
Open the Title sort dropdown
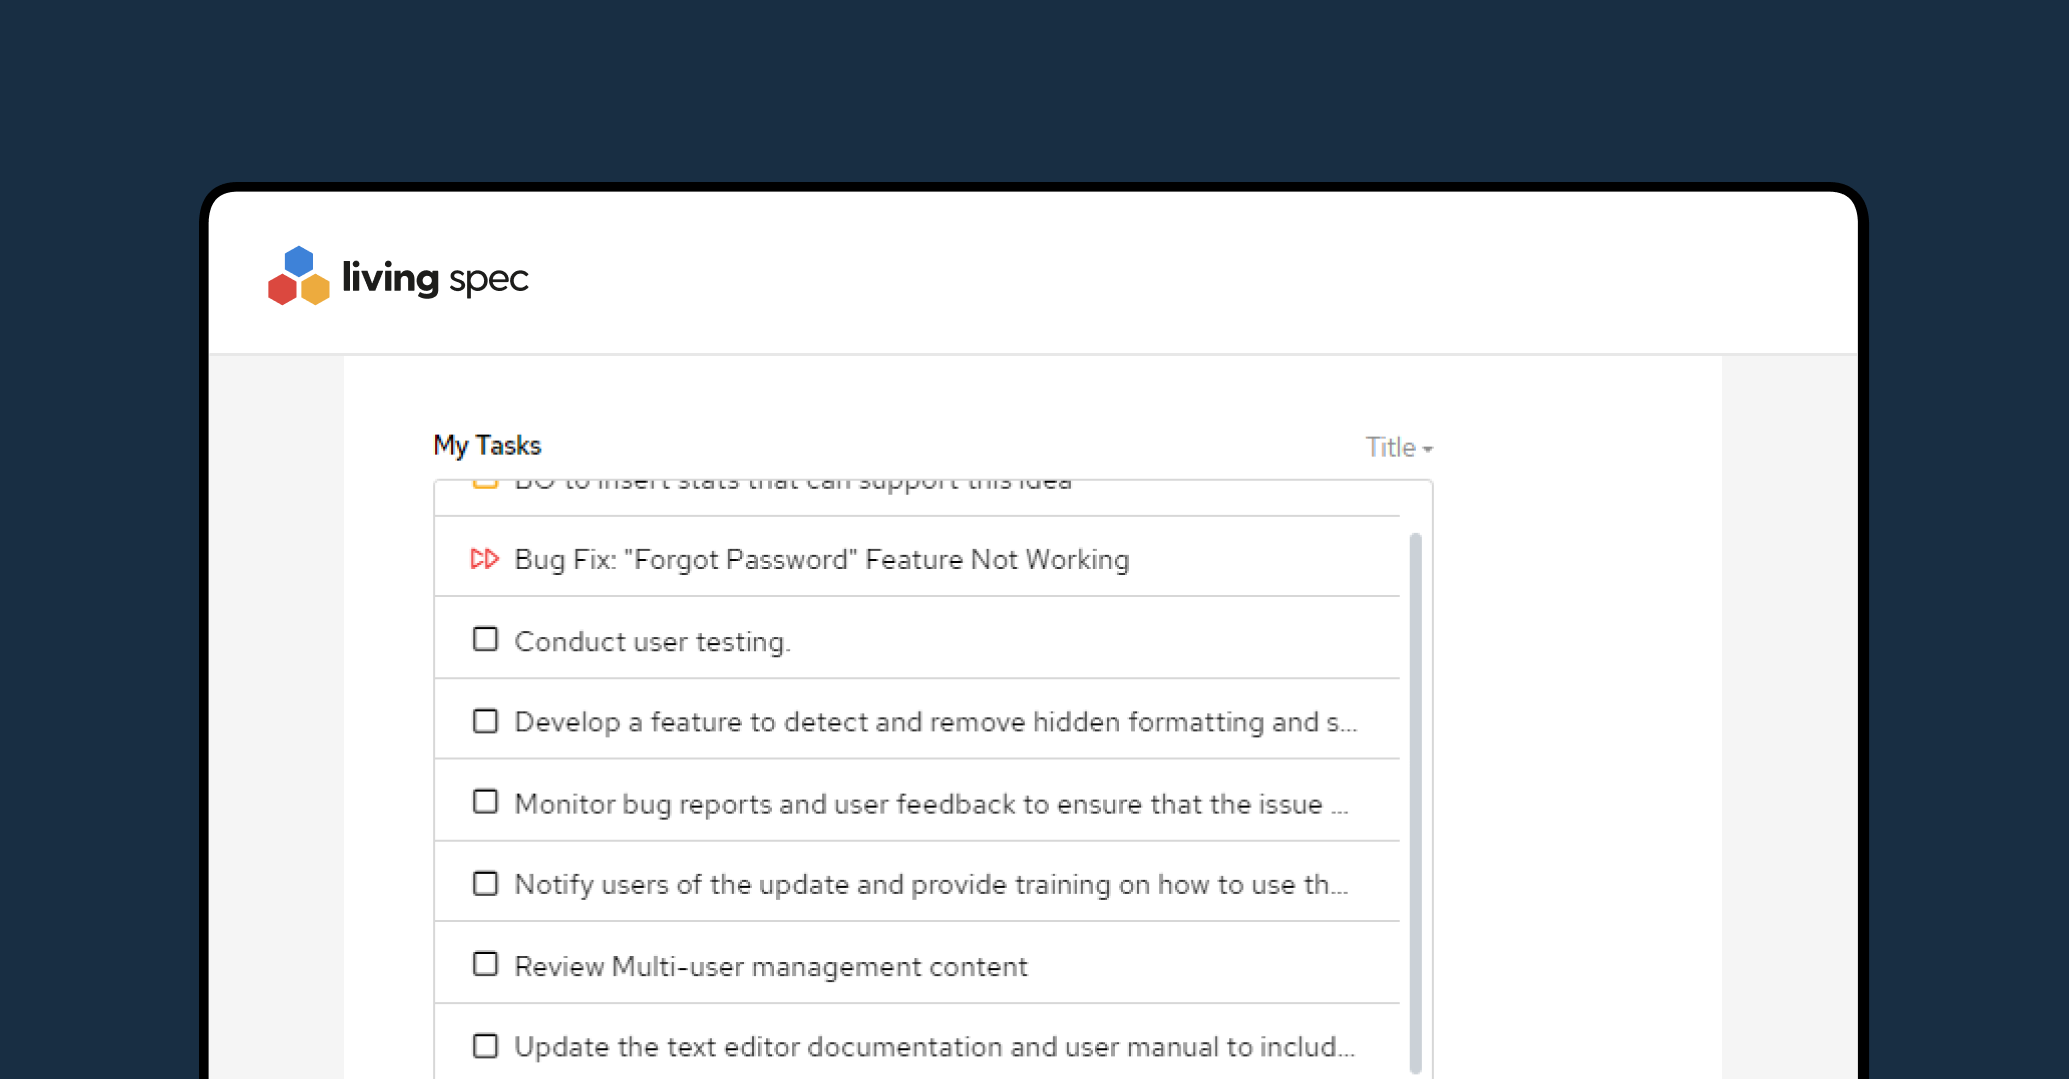point(1398,448)
